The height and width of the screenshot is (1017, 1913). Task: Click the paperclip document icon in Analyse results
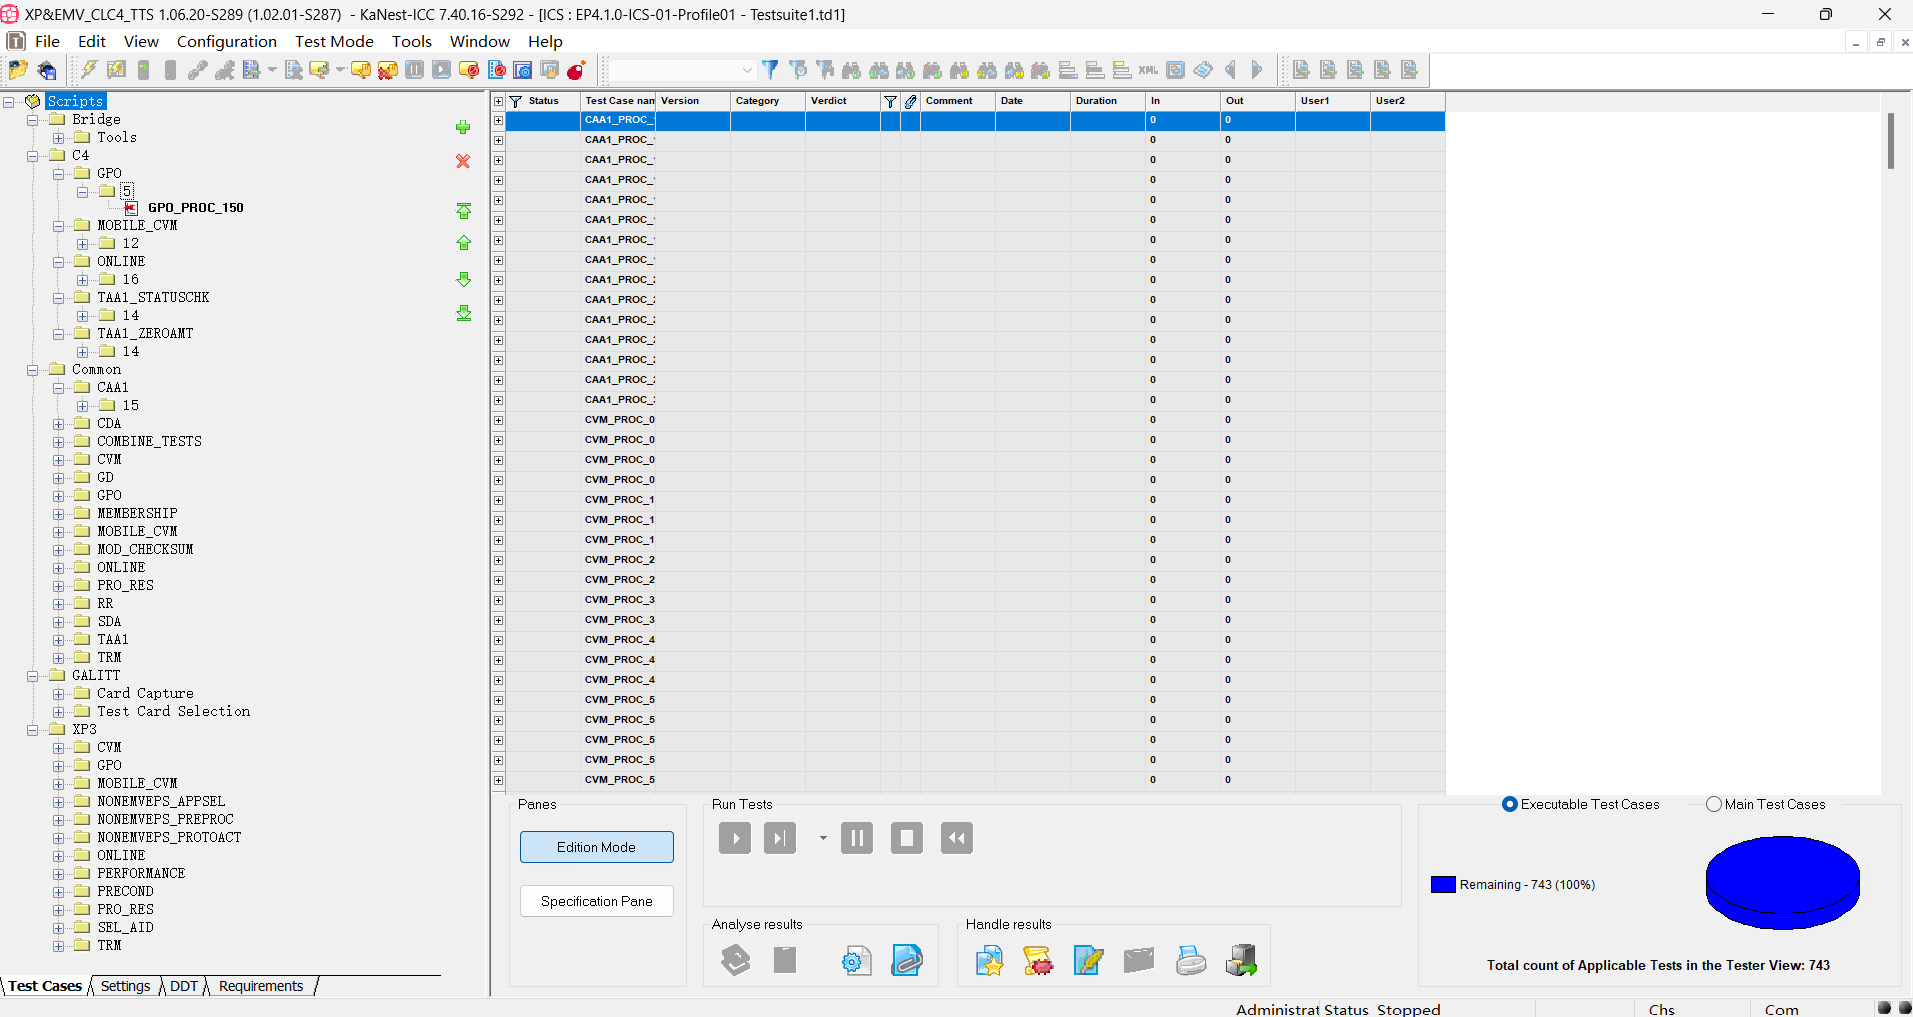click(906, 961)
